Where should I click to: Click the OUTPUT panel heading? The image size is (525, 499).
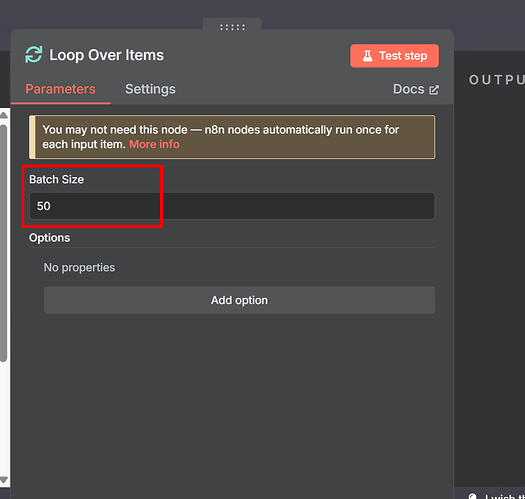tap(497, 80)
